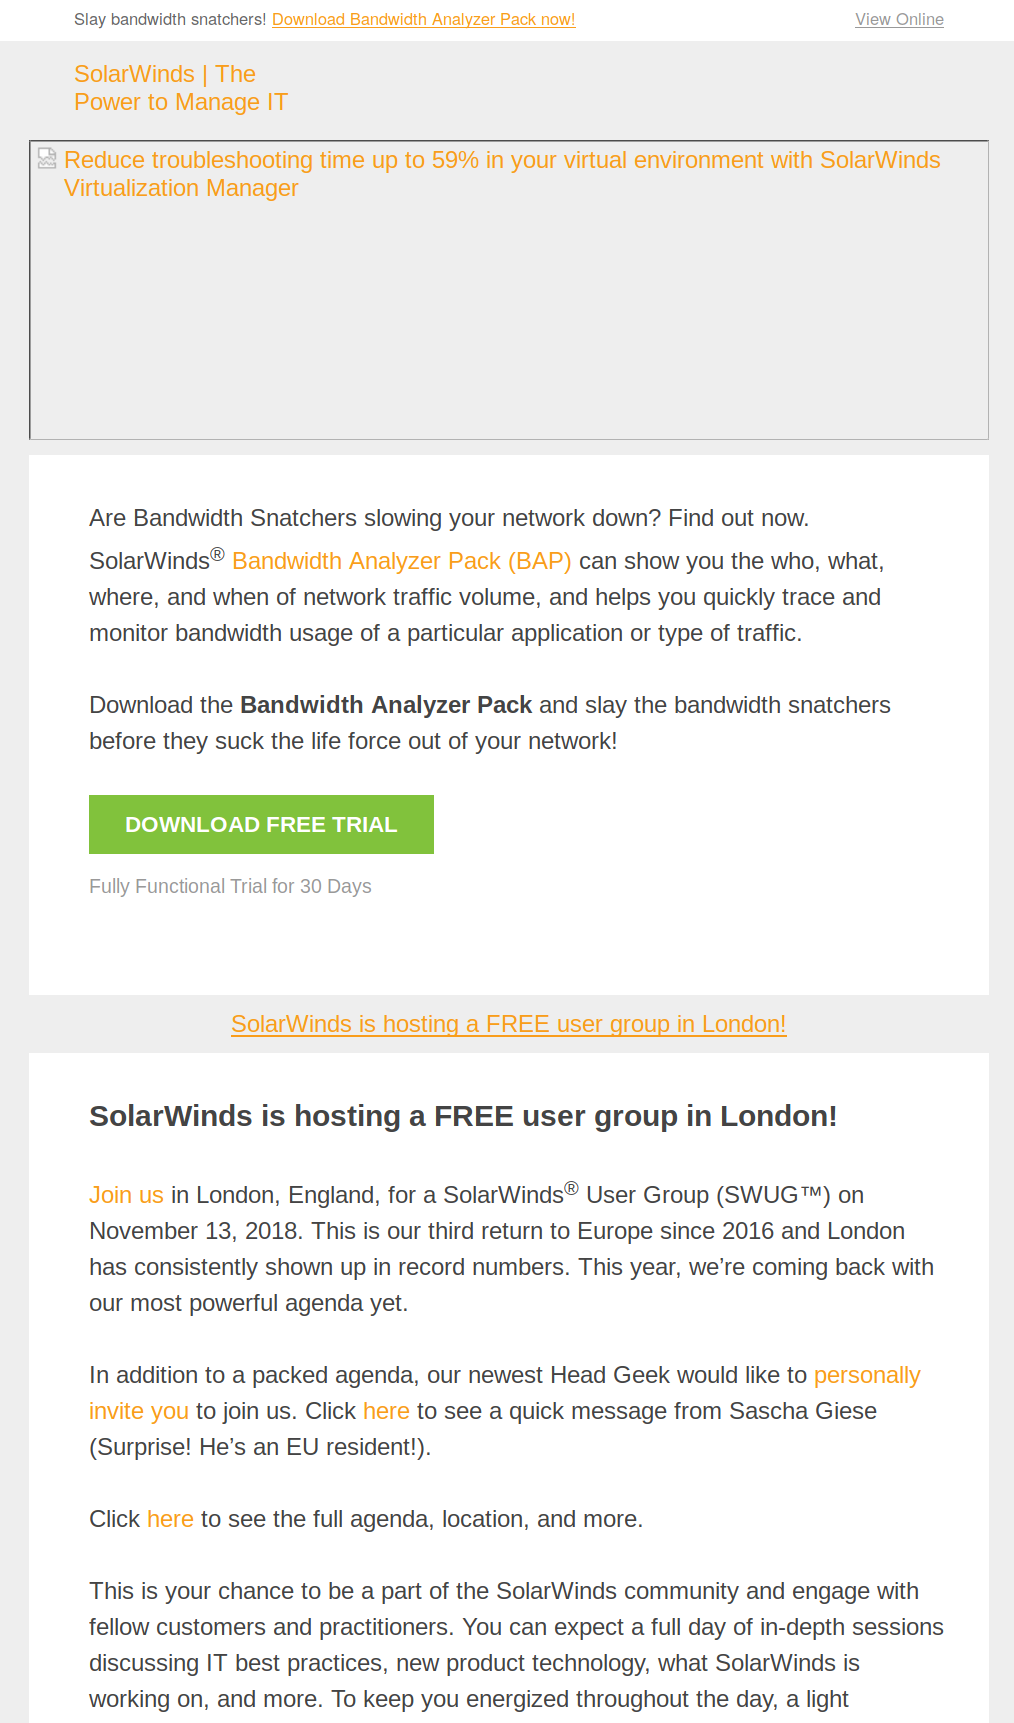The image size is (1014, 1723).
Task: Open the underlined London user group link
Action: [508, 1024]
